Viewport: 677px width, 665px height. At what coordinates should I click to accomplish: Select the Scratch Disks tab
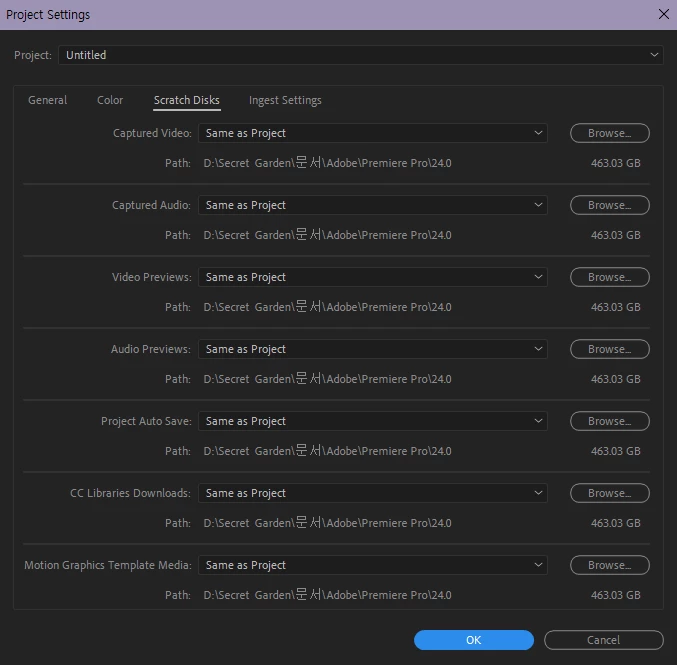[187, 100]
